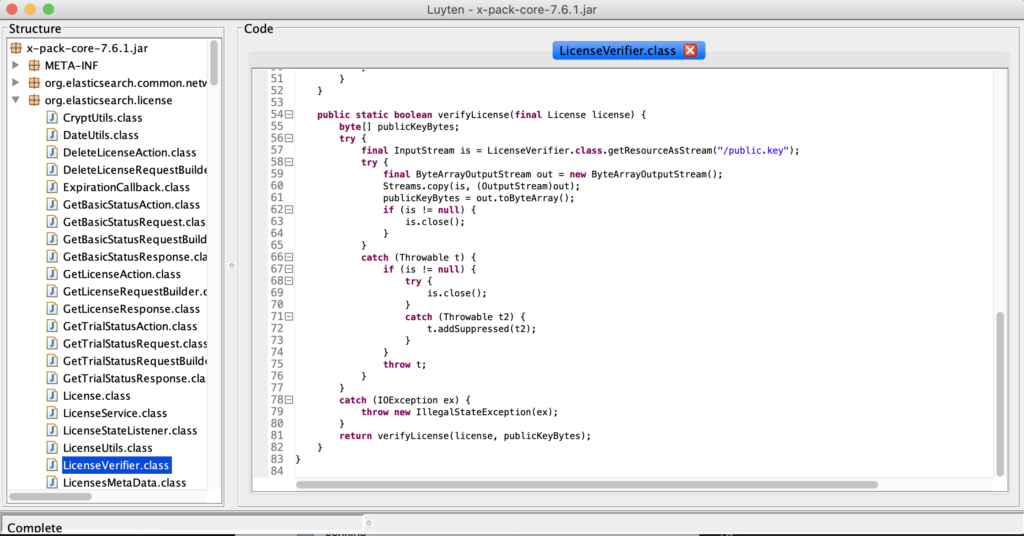The image size is (1024, 536).
Task: Click the Structure panel vertical scrollbar
Action: [214, 63]
